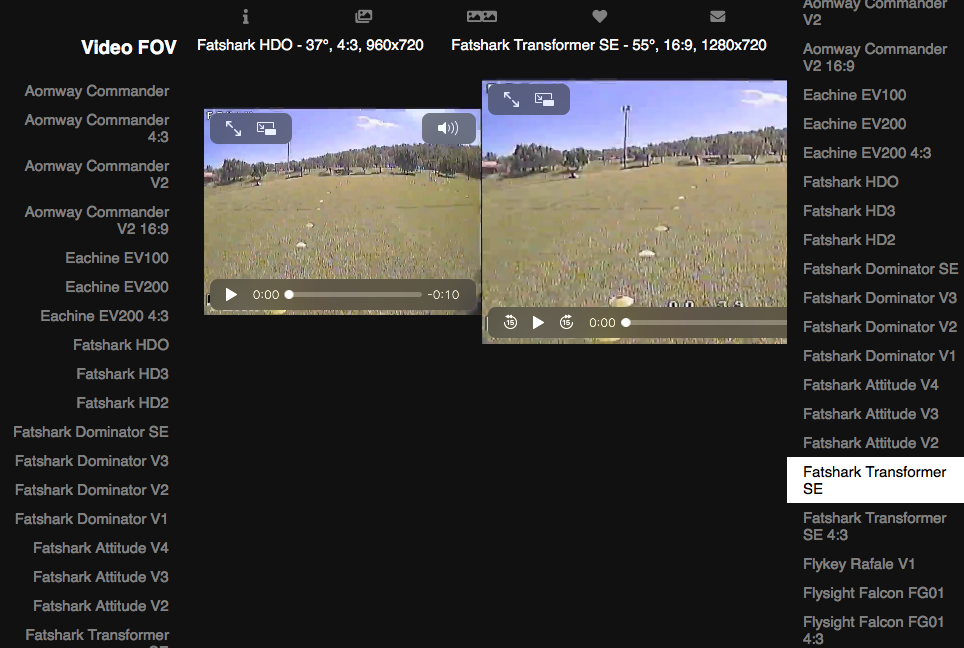Select Aomway Commander in the left goggle list

coord(97,91)
